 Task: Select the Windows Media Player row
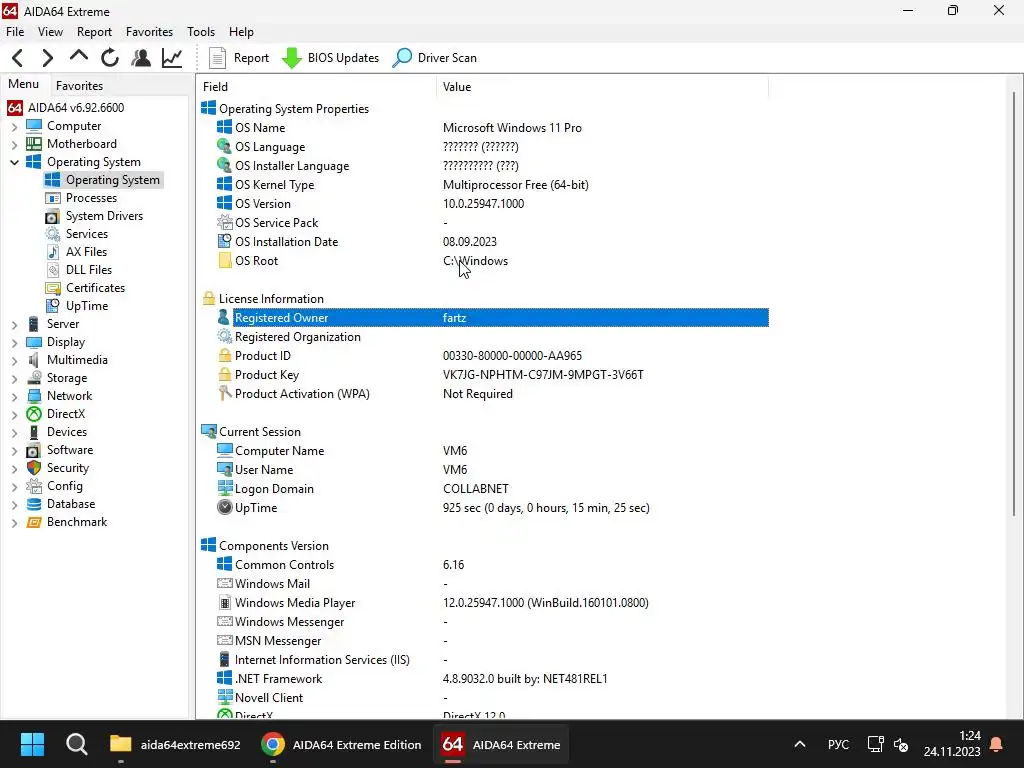[x=492, y=603]
